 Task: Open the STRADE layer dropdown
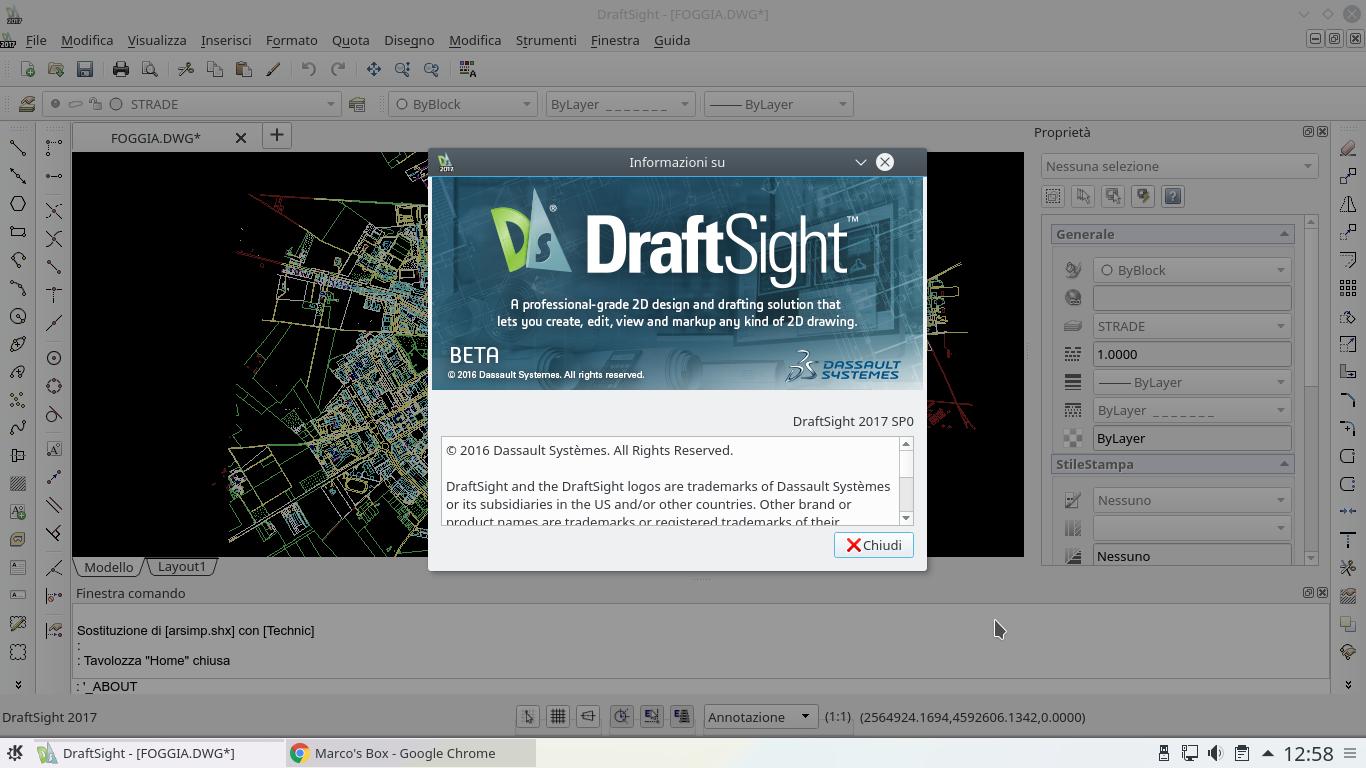click(192, 104)
